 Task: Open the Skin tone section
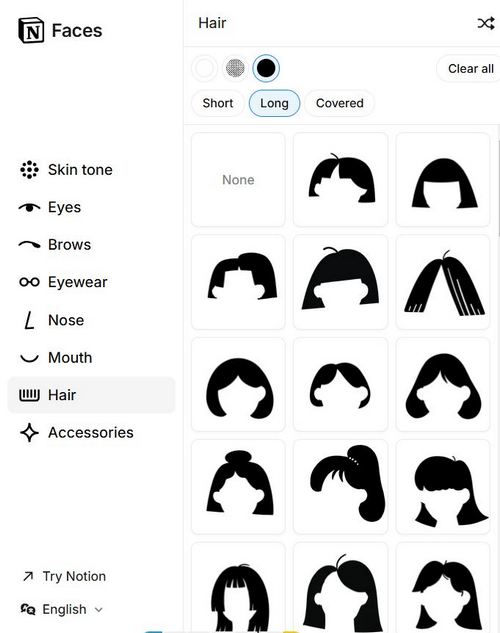[67, 170]
